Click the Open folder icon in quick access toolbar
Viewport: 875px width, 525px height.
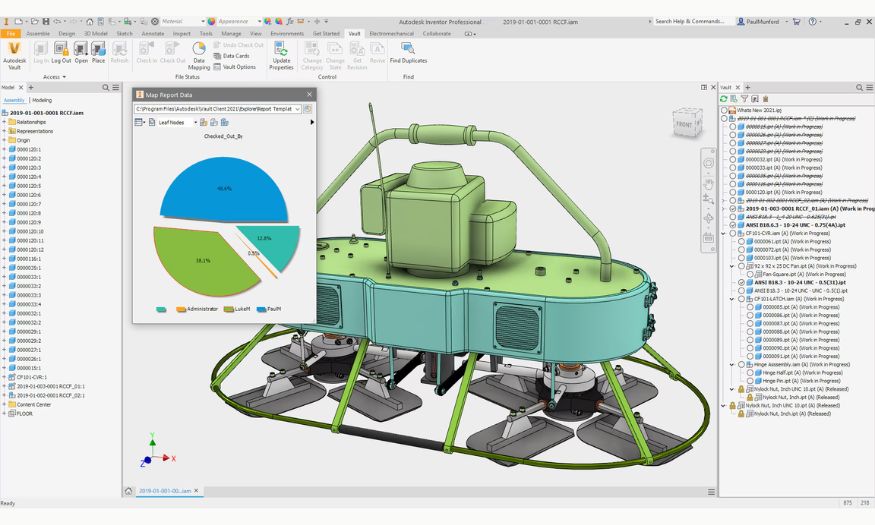click(x=34, y=22)
